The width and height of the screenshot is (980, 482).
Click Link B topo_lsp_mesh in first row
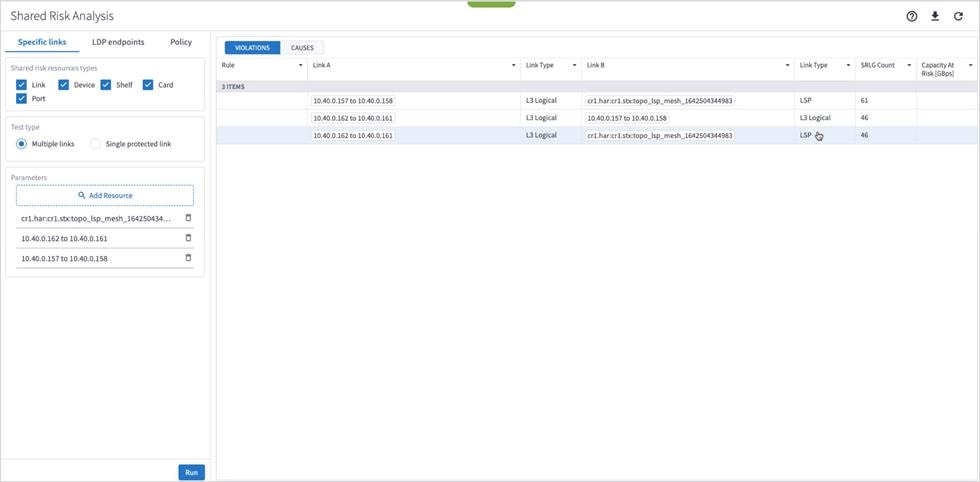coord(660,100)
